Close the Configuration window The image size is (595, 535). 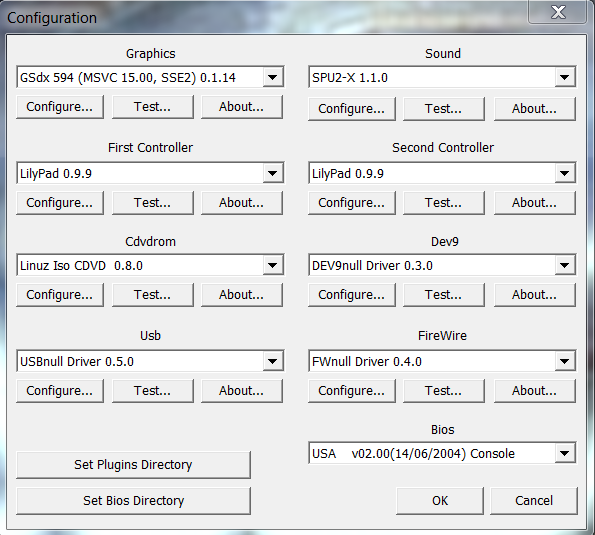558,12
